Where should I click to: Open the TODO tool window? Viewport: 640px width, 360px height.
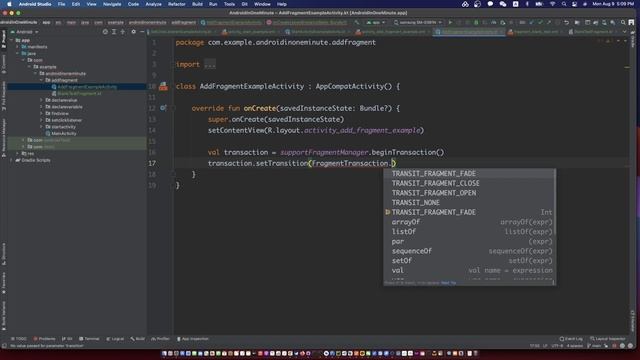click(18, 339)
